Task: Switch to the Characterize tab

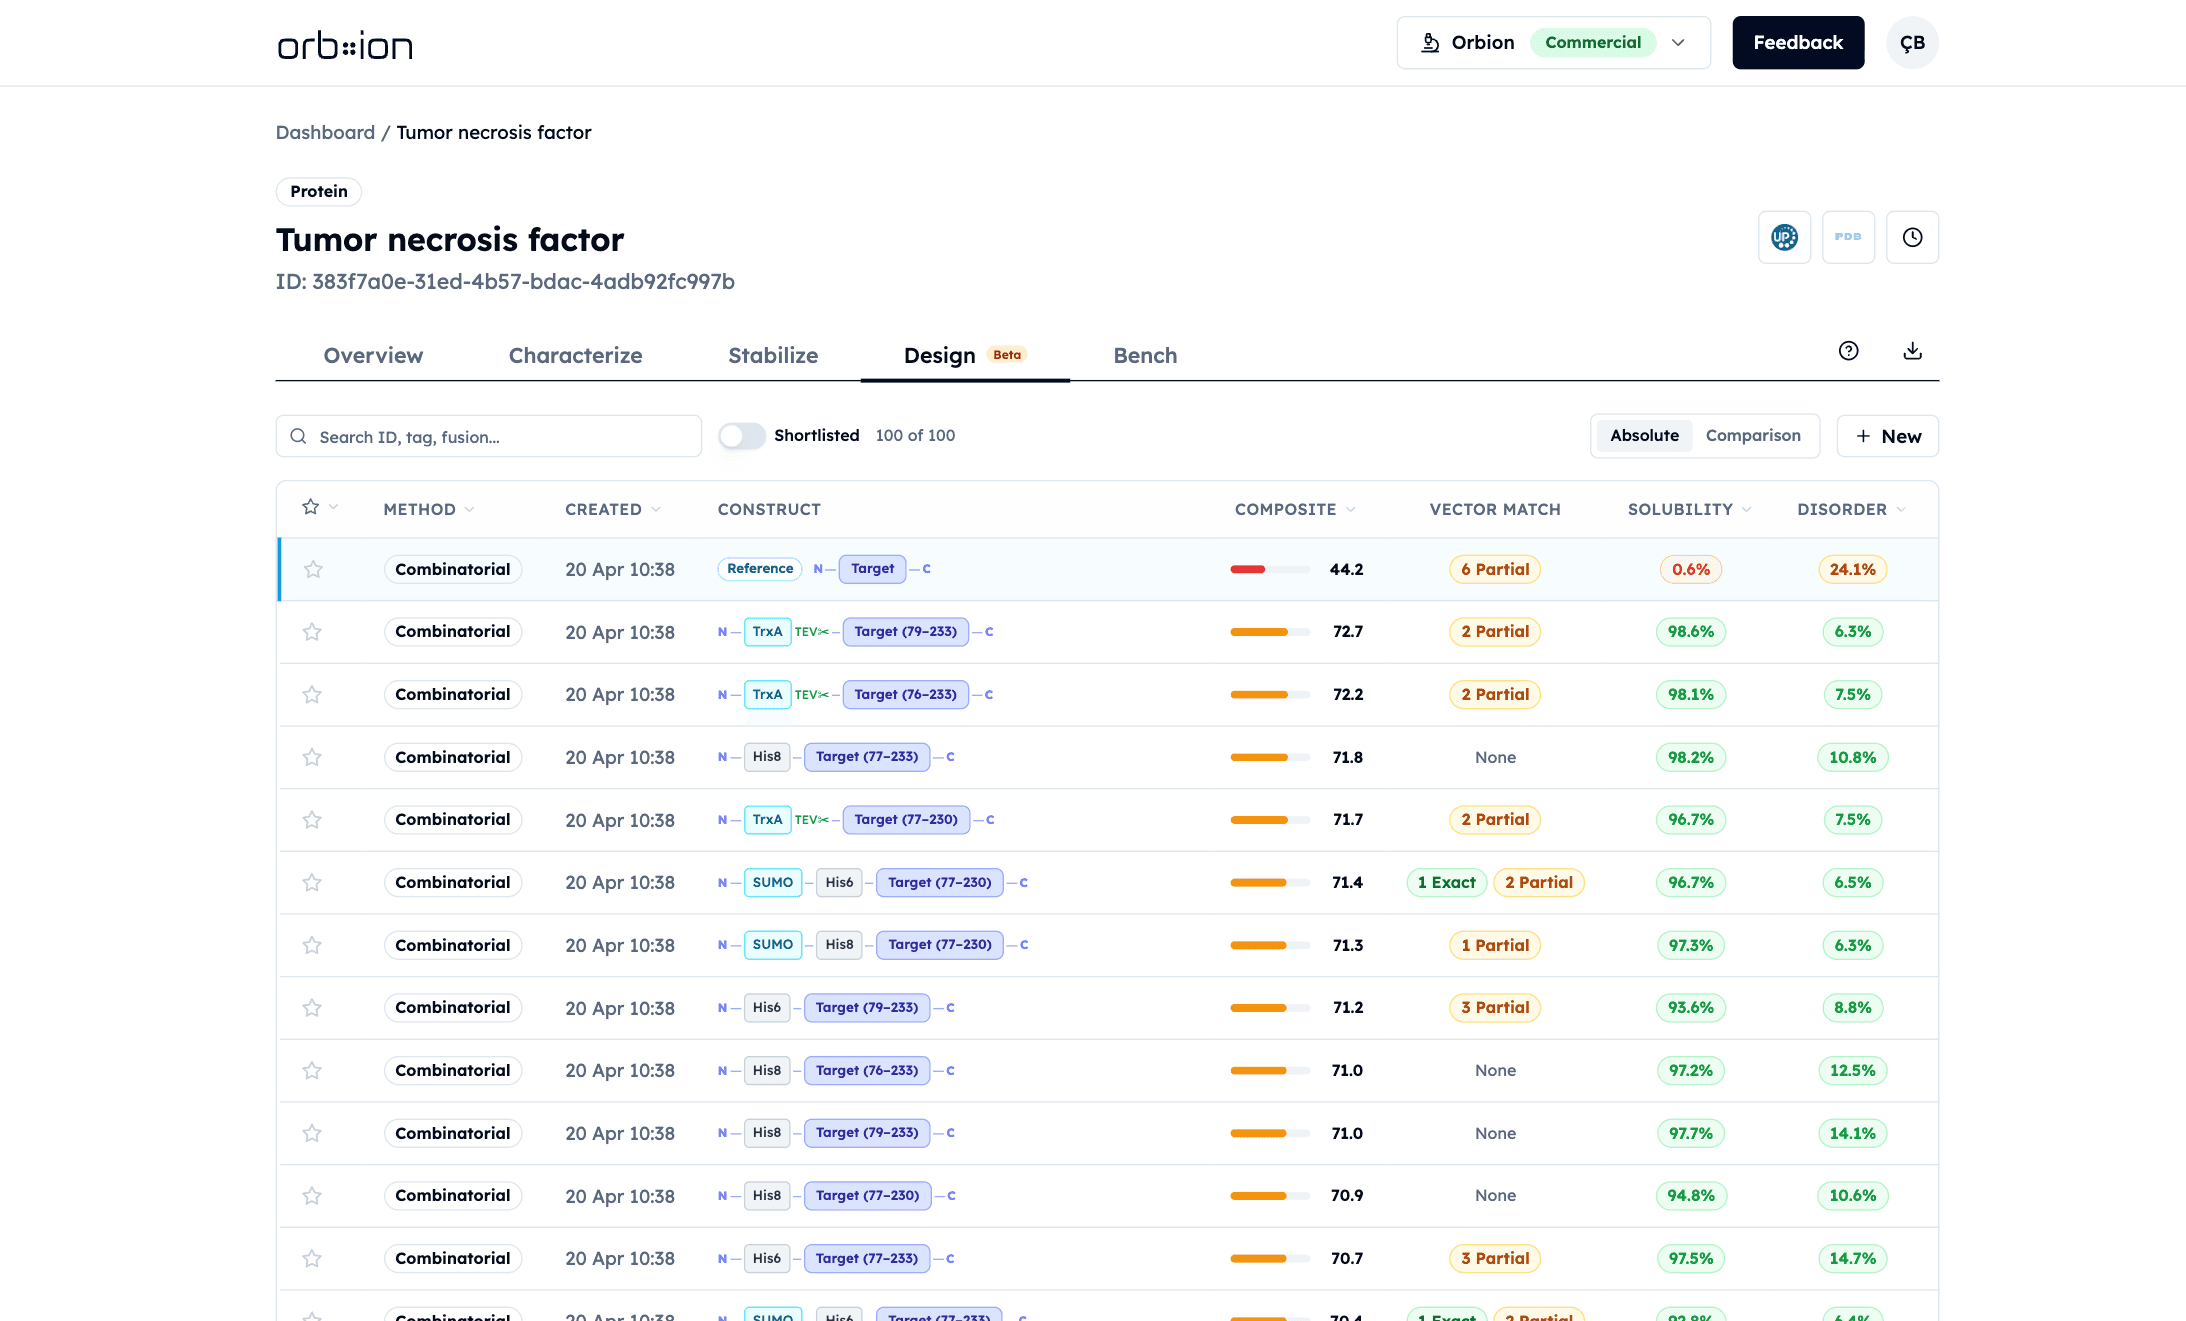Action: tap(575, 356)
